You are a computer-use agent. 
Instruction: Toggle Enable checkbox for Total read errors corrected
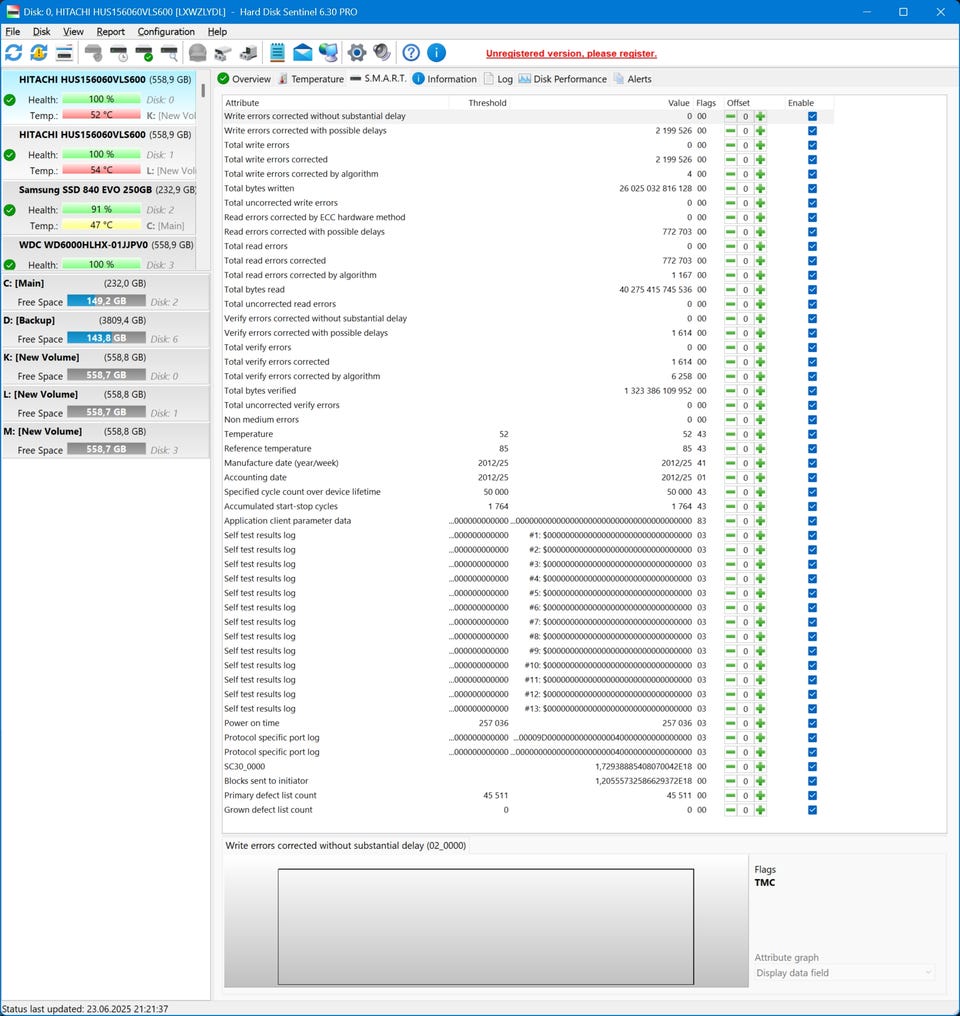(x=812, y=260)
